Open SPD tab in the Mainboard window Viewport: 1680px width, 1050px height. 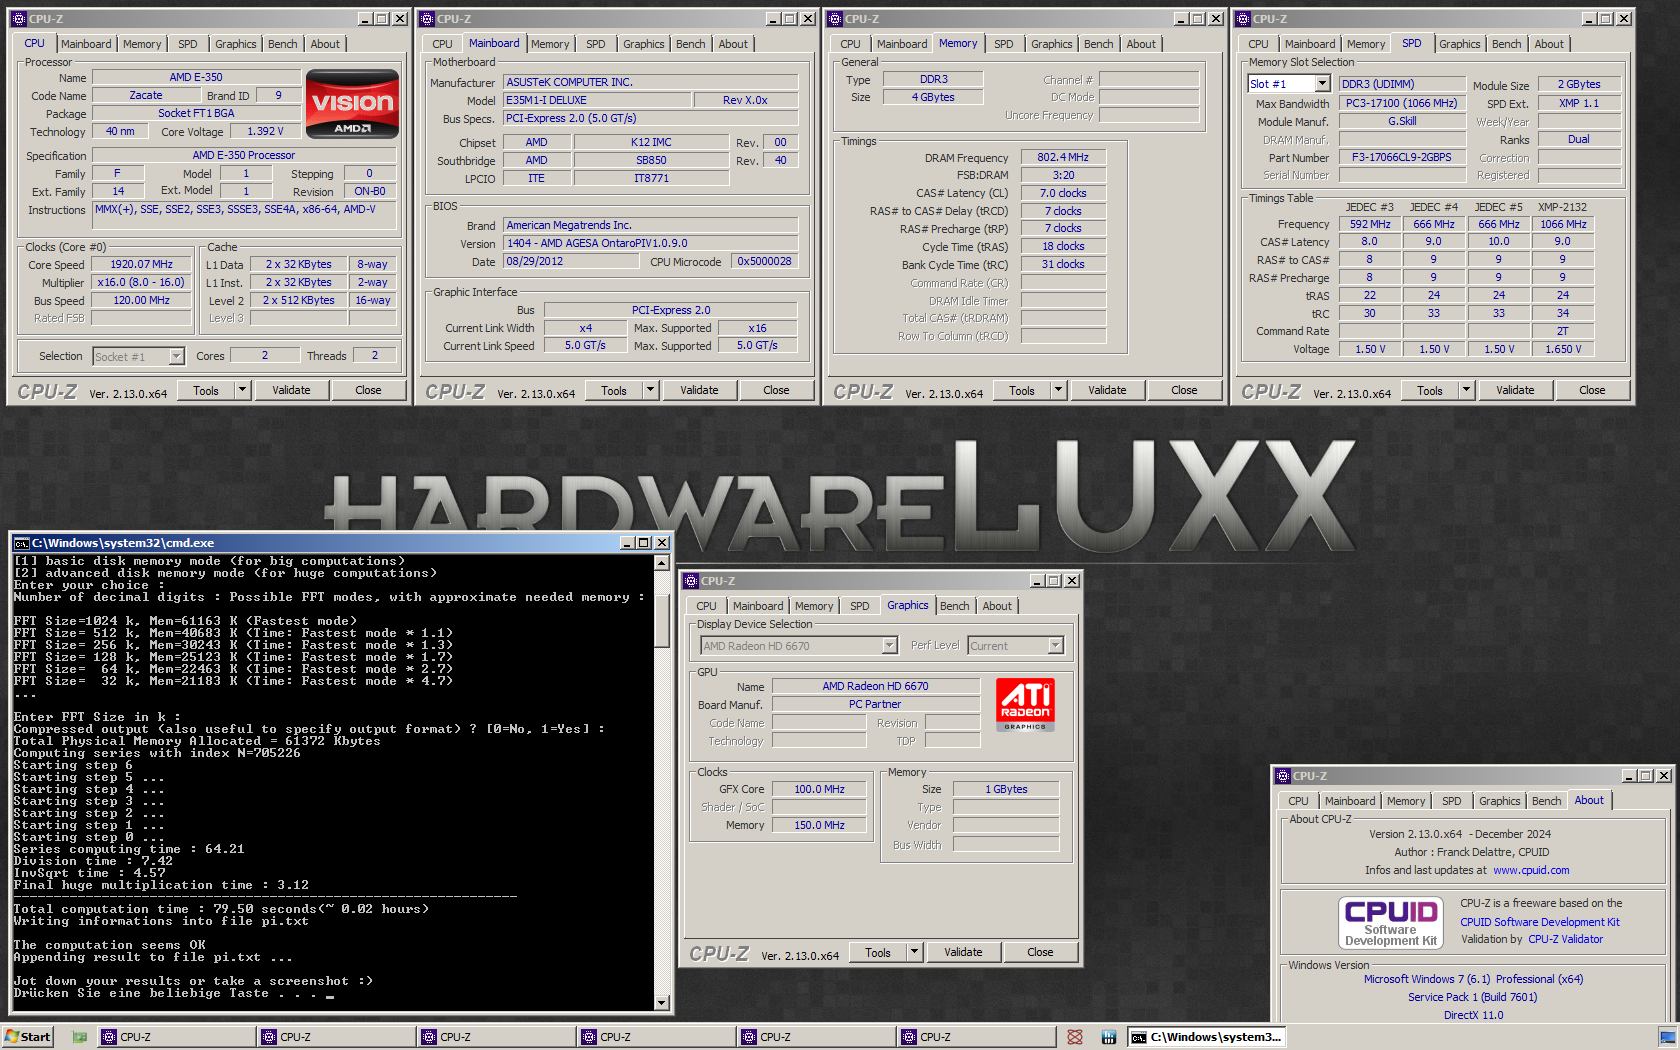point(596,44)
